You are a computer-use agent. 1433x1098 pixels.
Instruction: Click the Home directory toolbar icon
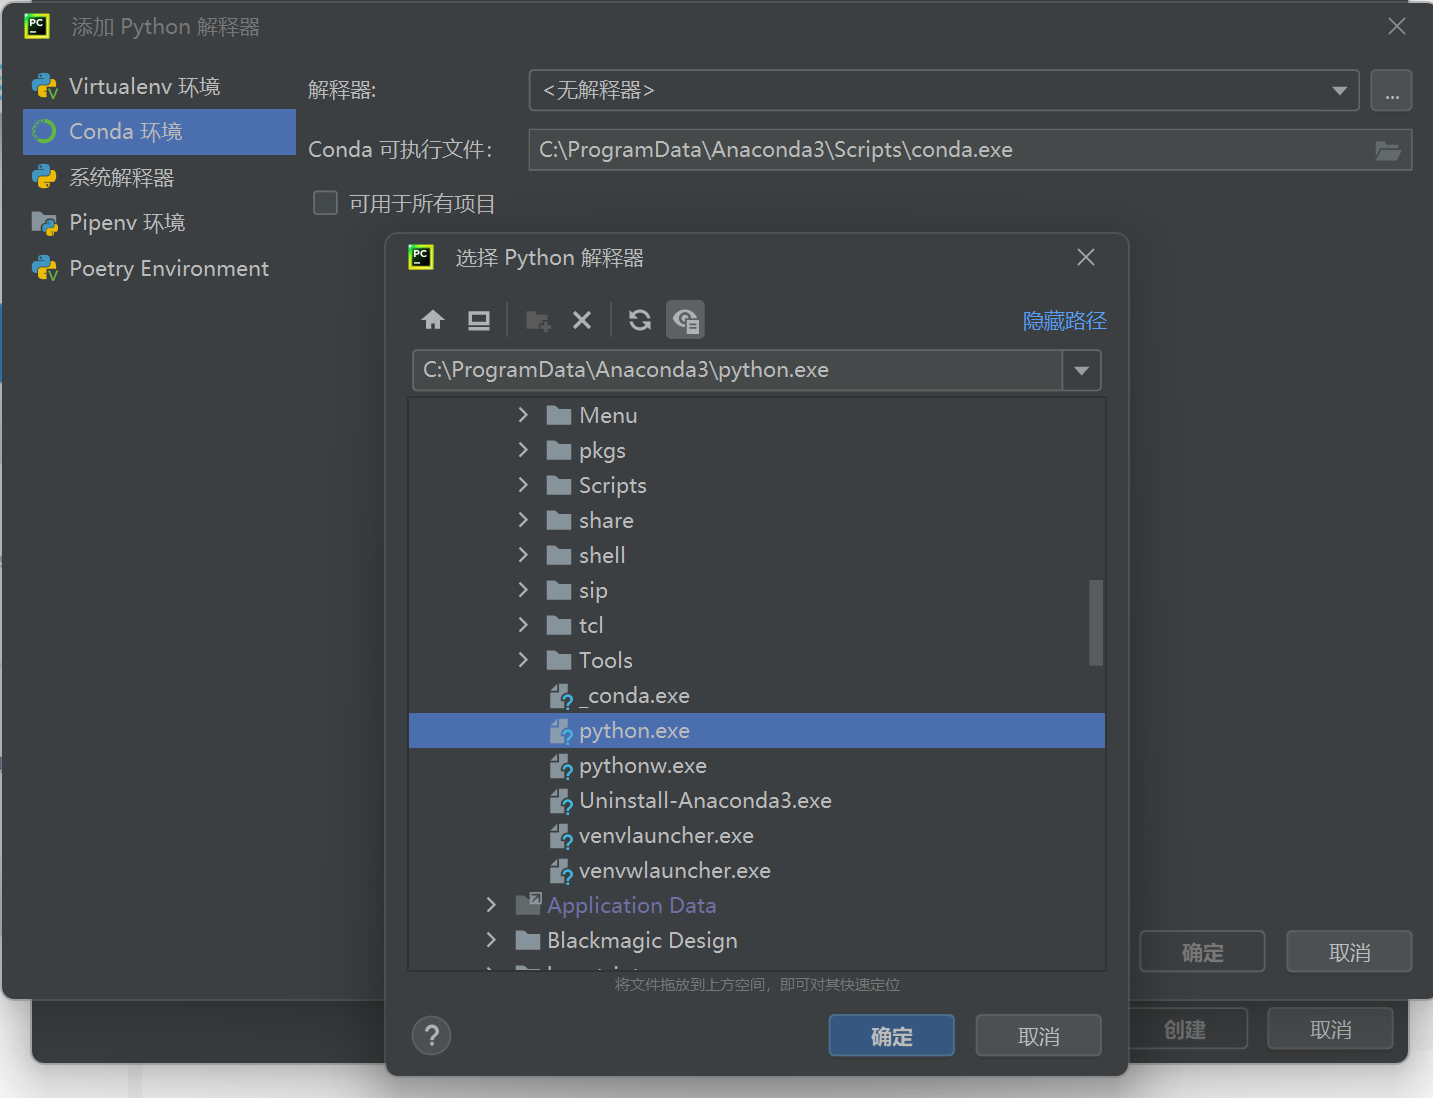tap(432, 320)
